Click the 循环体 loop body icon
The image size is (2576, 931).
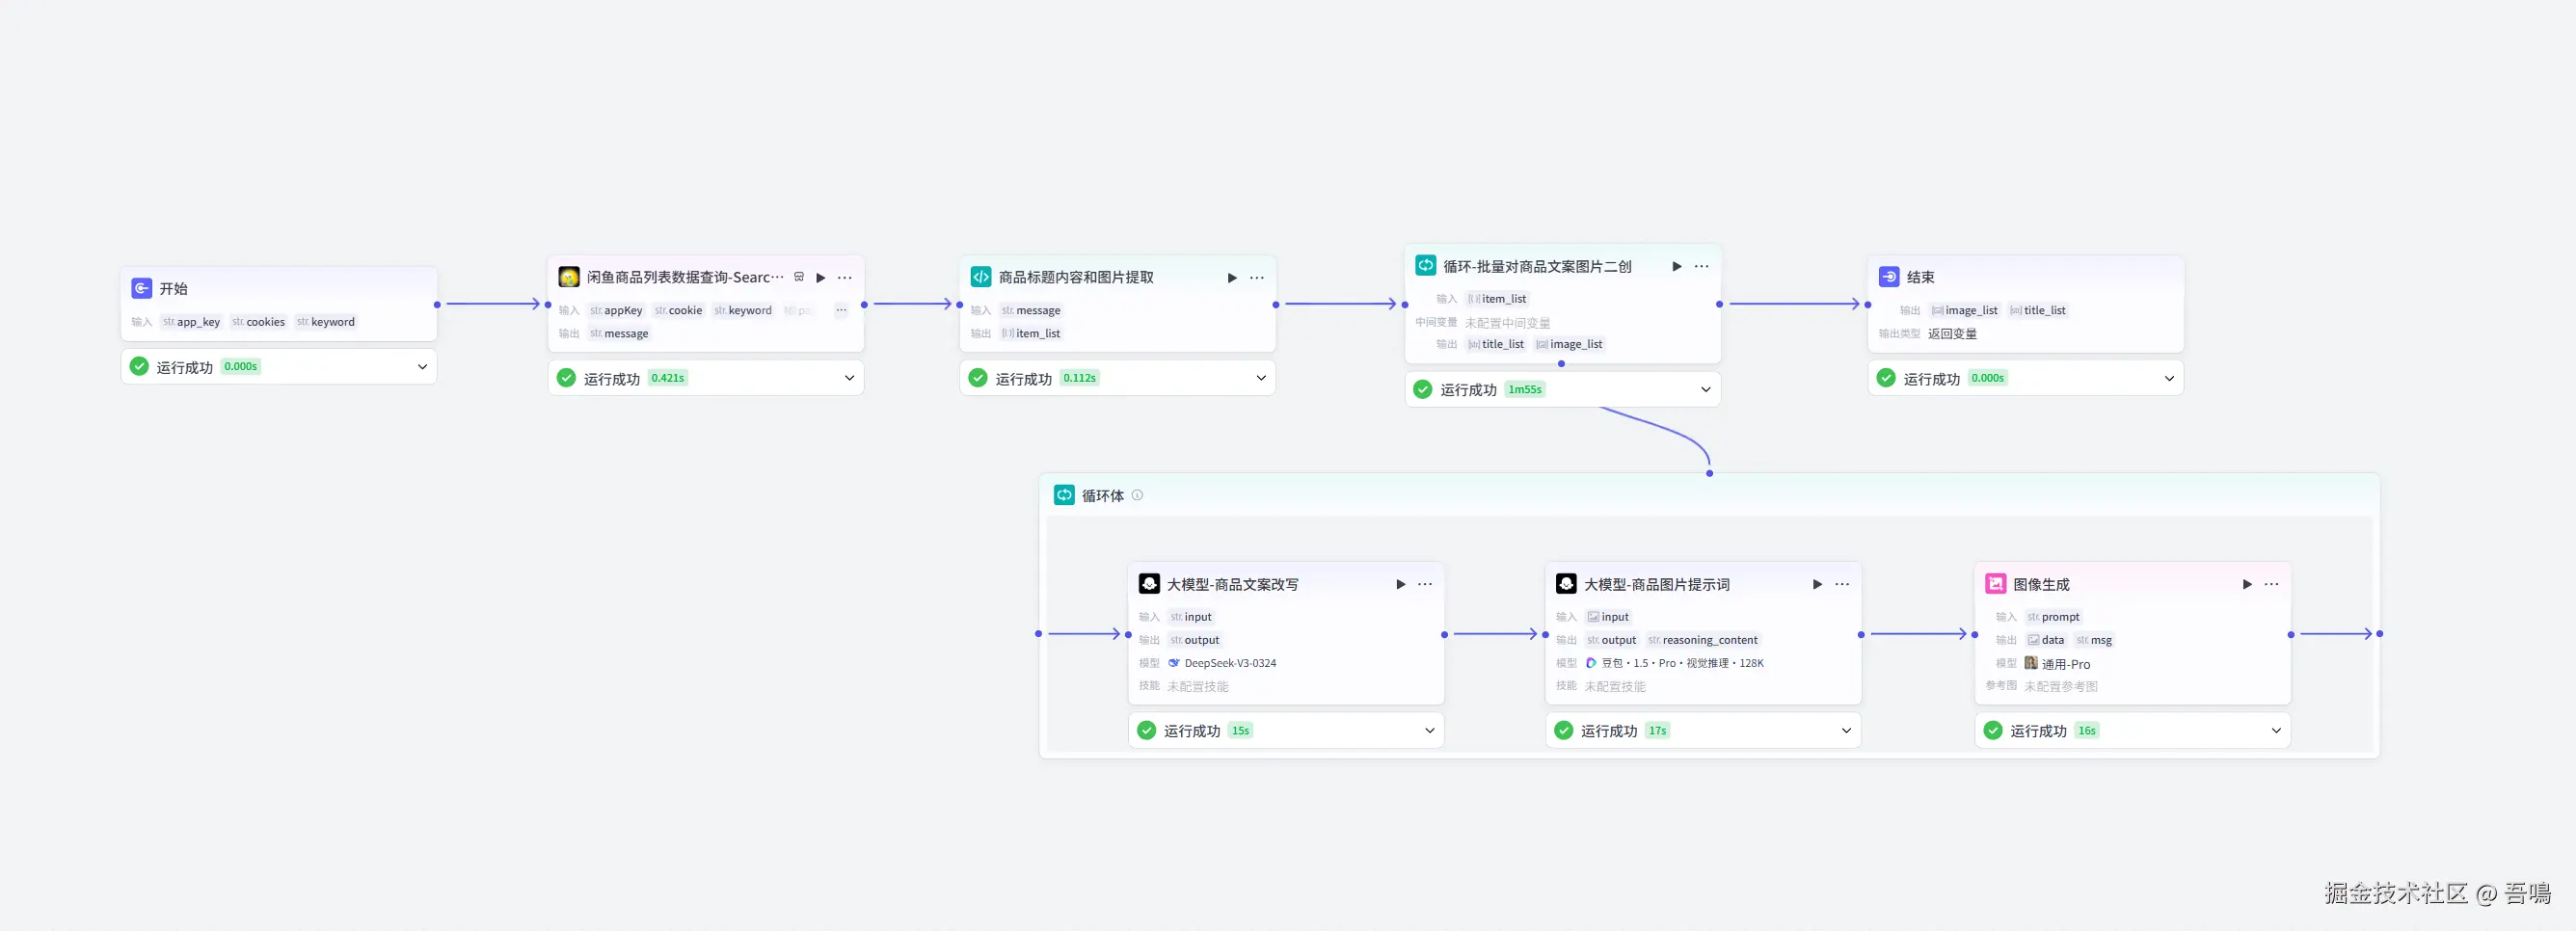[1064, 495]
